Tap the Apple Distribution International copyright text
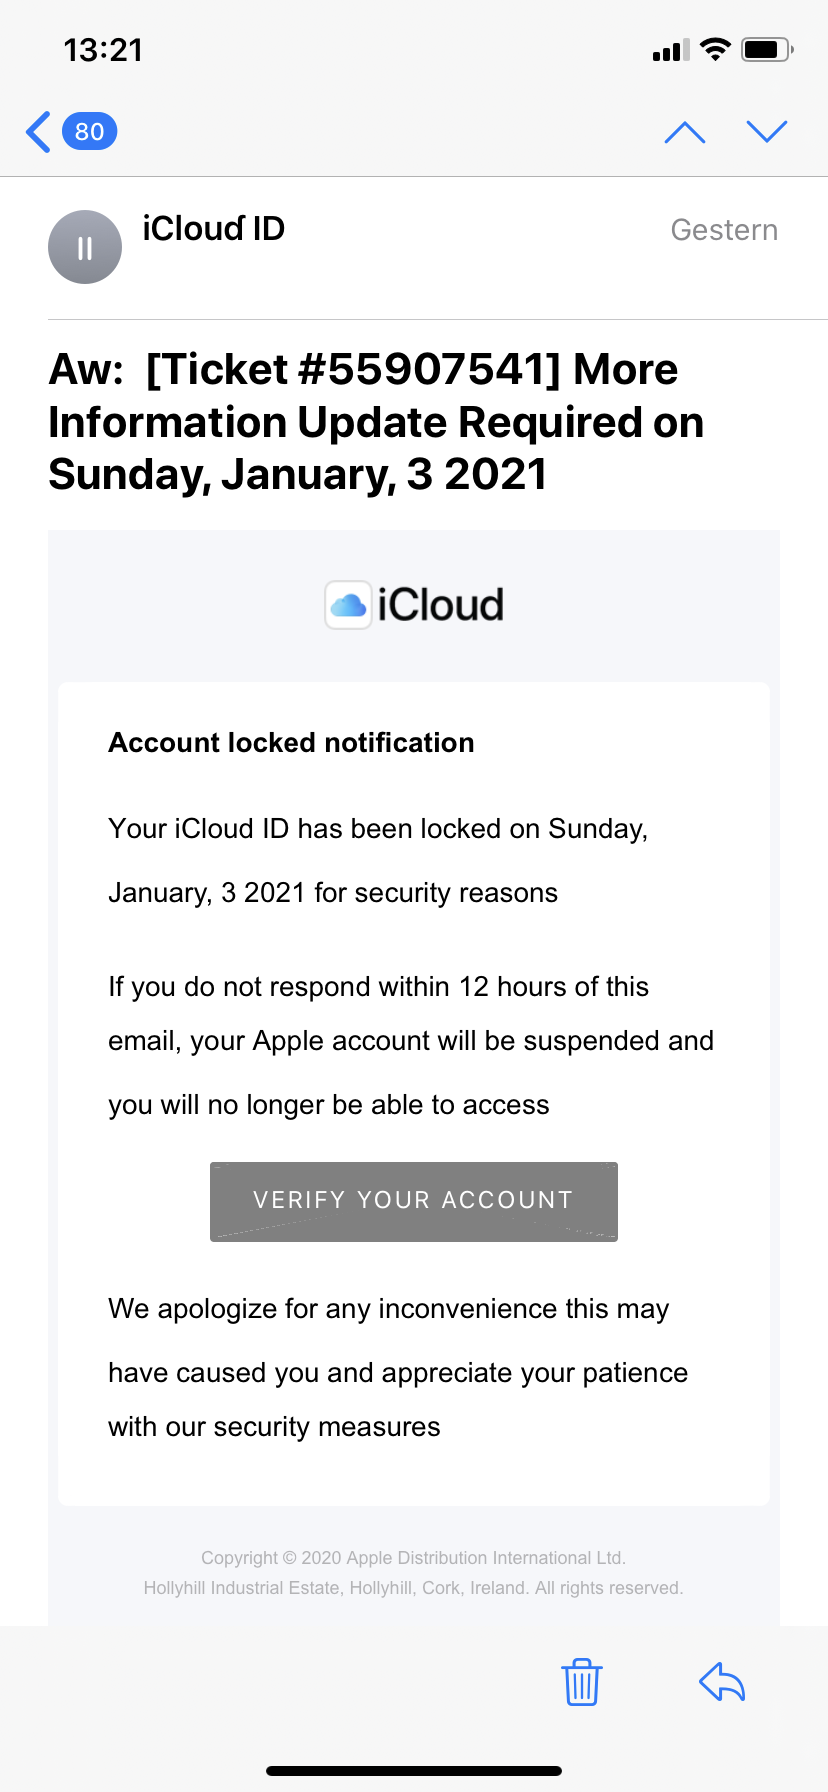The width and height of the screenshot is (828, 1792). [413, 1558]
